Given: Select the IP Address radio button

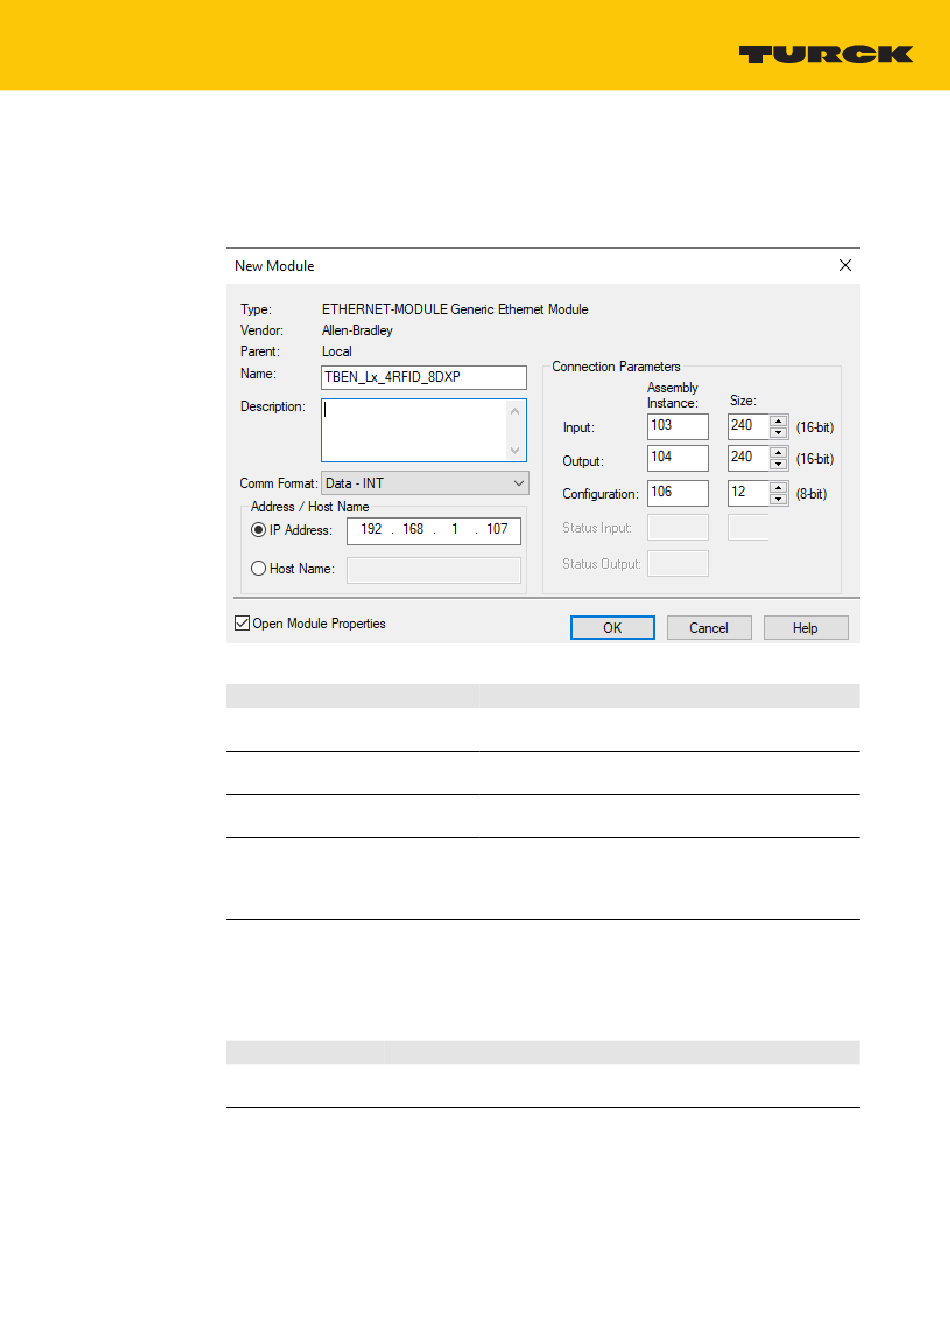Looking at the screenshot, I should (x=258, y=530).
